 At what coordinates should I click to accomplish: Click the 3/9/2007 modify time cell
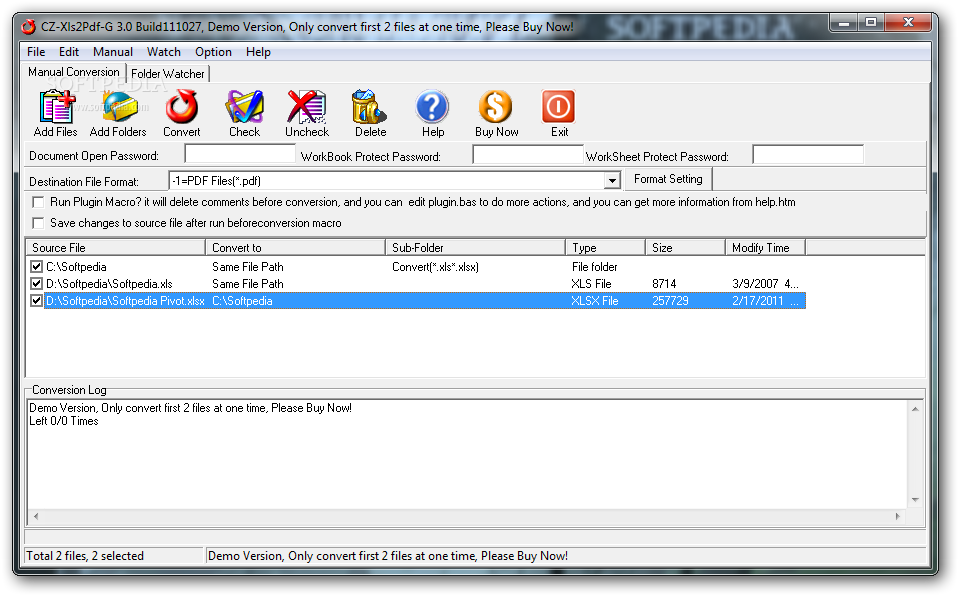pos(765,284)
